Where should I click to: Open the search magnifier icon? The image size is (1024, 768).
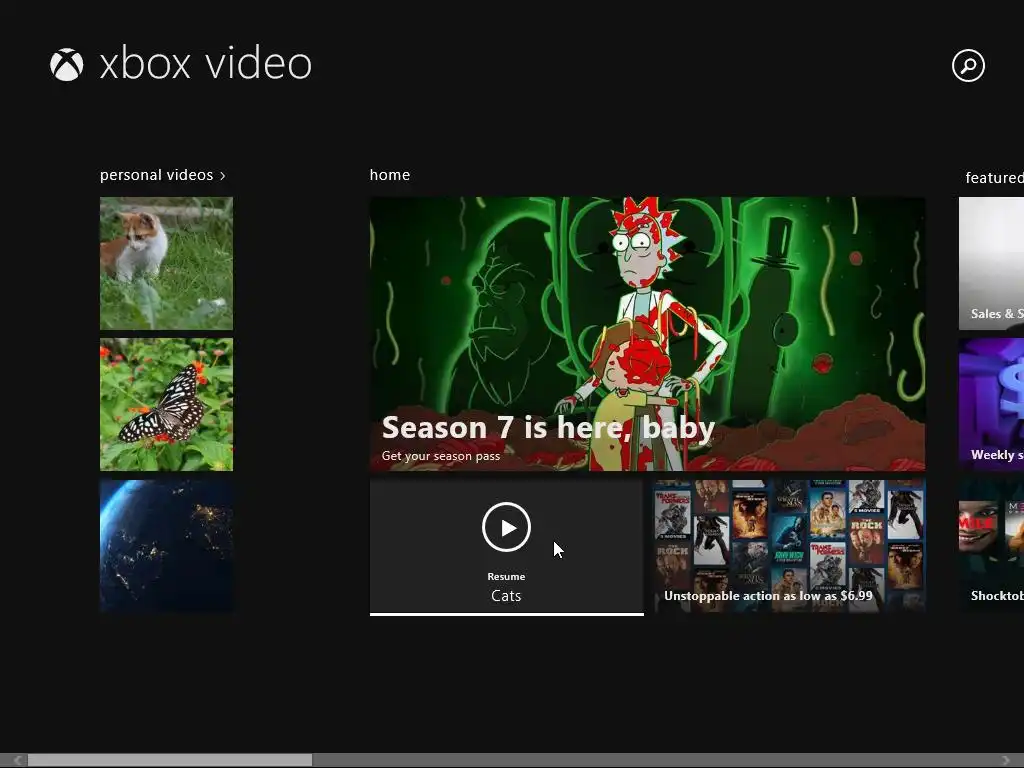[x=968, y=65]
